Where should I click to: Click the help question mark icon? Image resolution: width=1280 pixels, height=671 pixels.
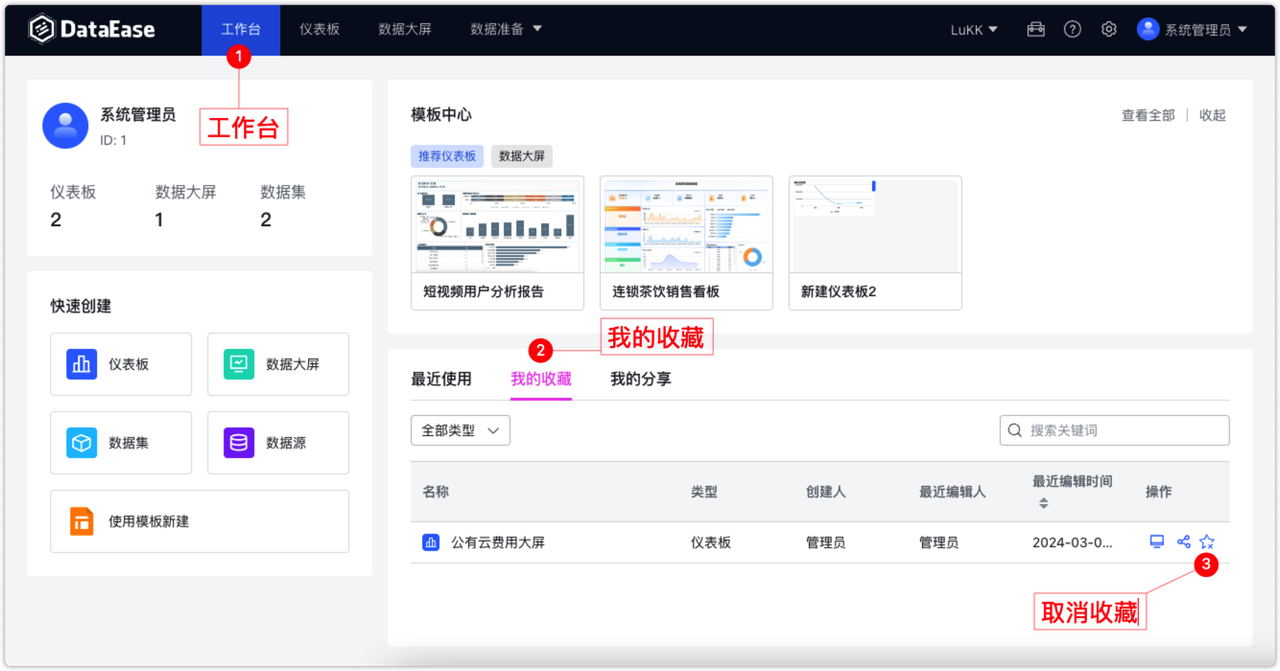[1072, 29]
